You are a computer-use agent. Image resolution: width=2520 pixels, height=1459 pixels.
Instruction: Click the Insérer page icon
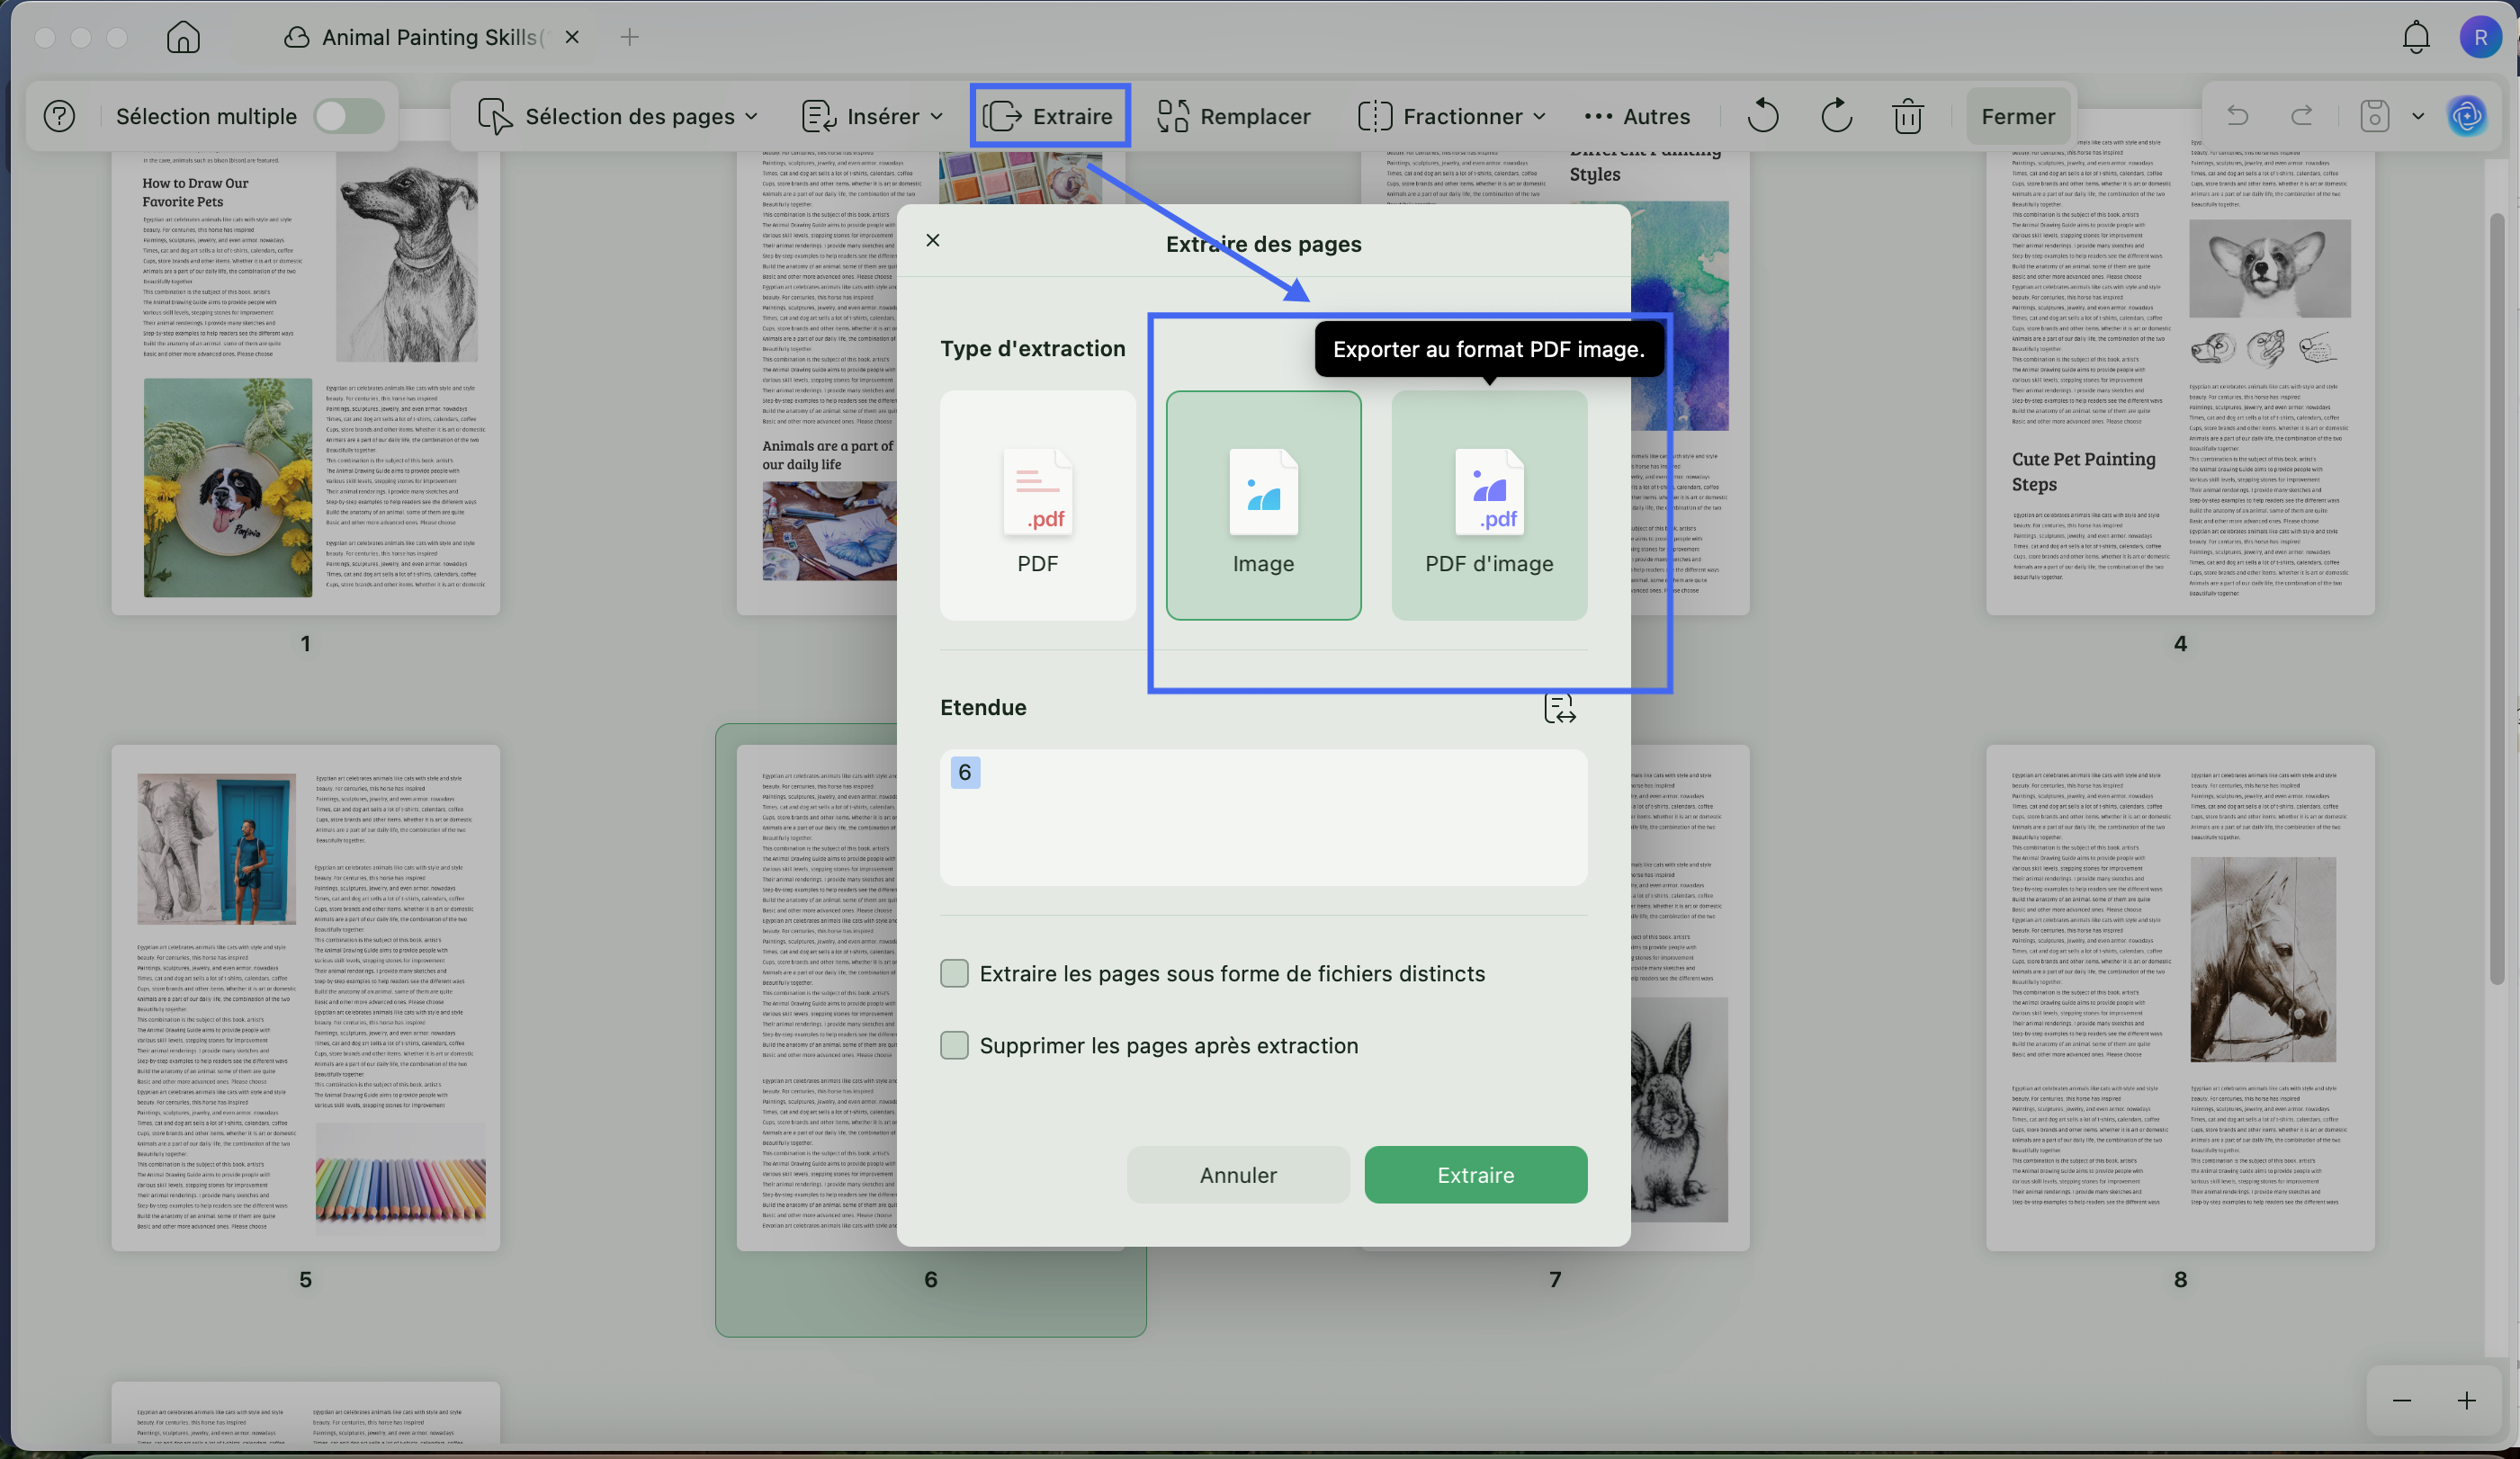pyautogui.click(x=819, y=116)
